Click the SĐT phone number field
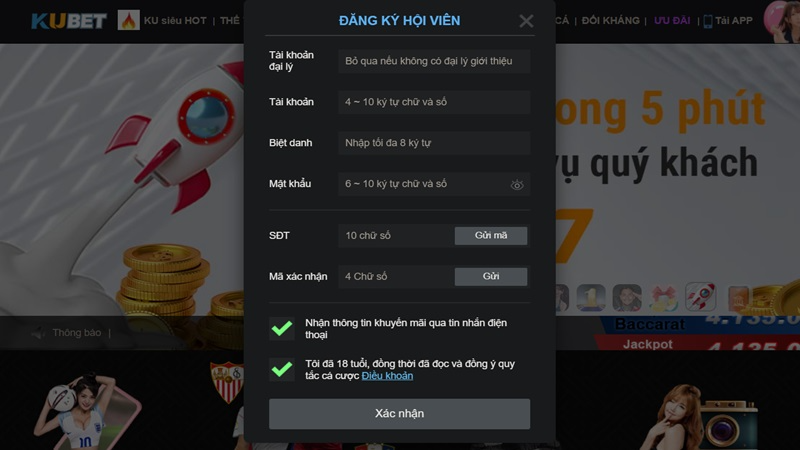This screenshot has height=450, width=800. 395,236
